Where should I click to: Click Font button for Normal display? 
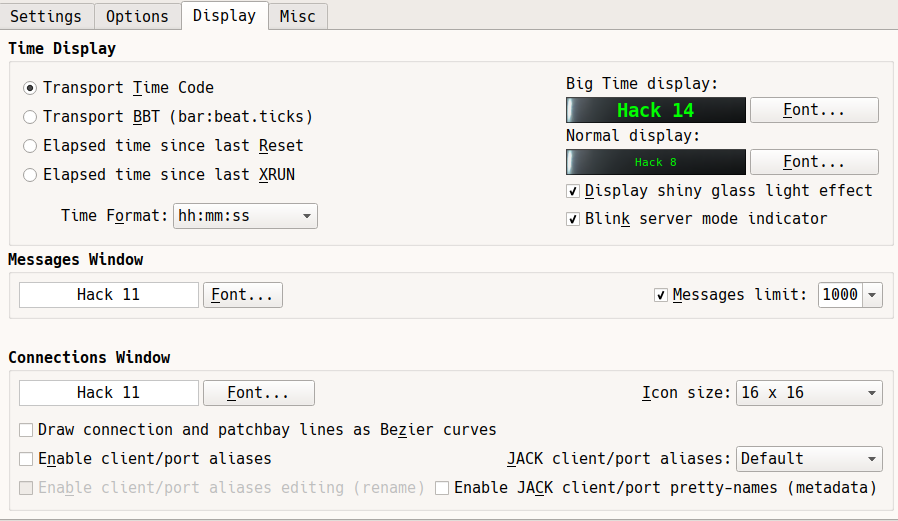(814, 162)
